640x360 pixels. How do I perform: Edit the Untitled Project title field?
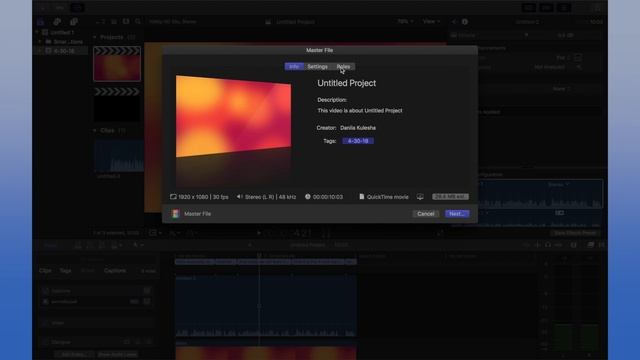(347, 83)
